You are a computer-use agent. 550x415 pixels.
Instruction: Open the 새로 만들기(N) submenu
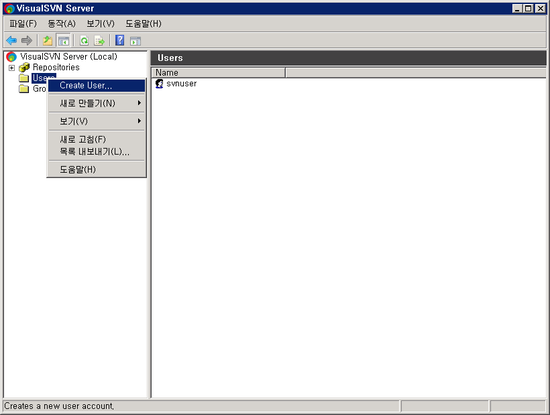pyautogui.click(x=96, y=103)
